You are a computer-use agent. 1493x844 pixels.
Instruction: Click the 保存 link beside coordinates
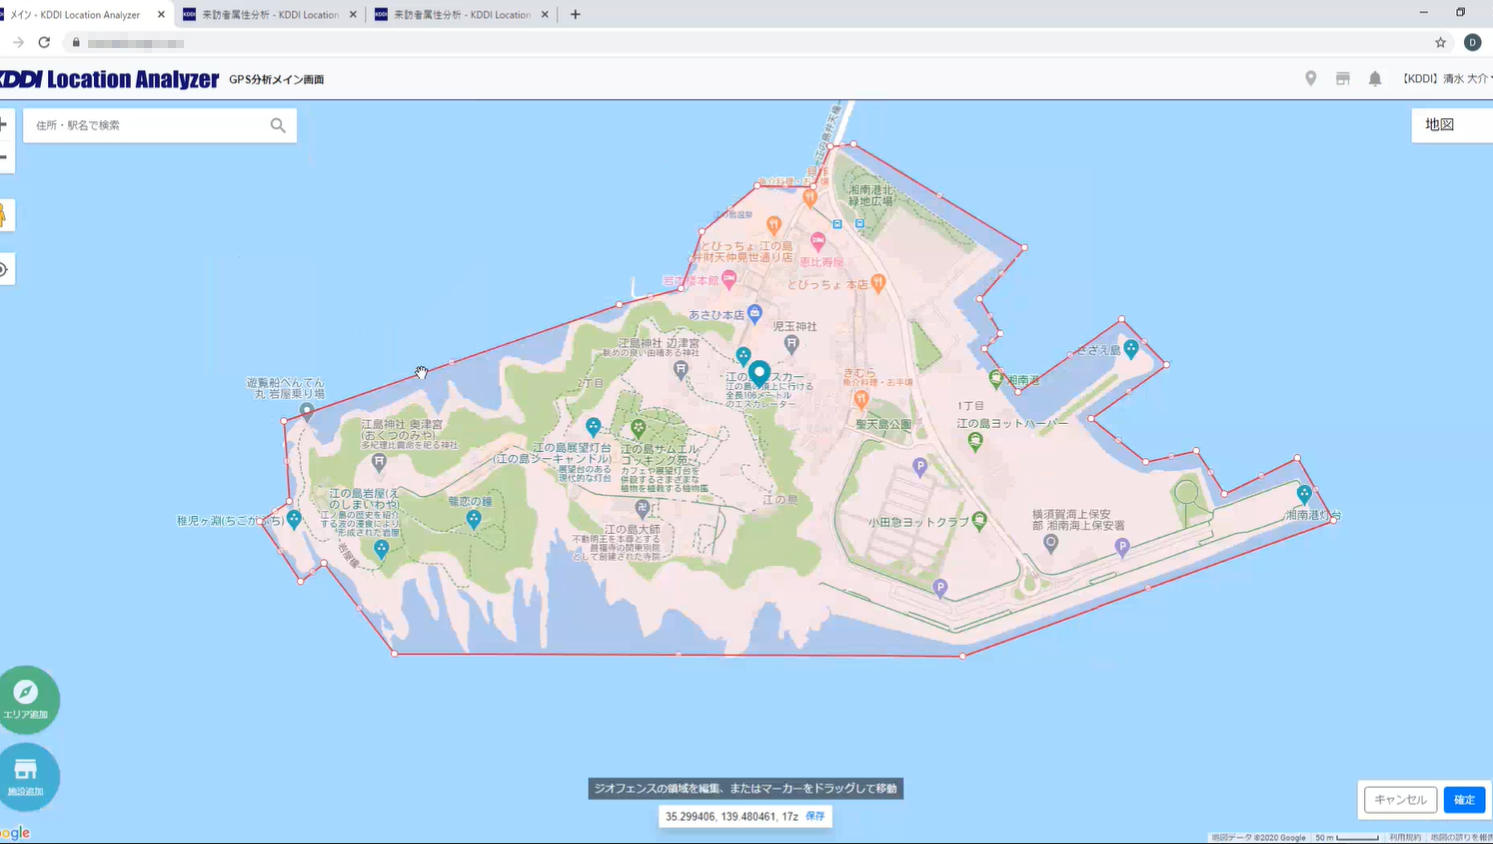pos(815,816)
